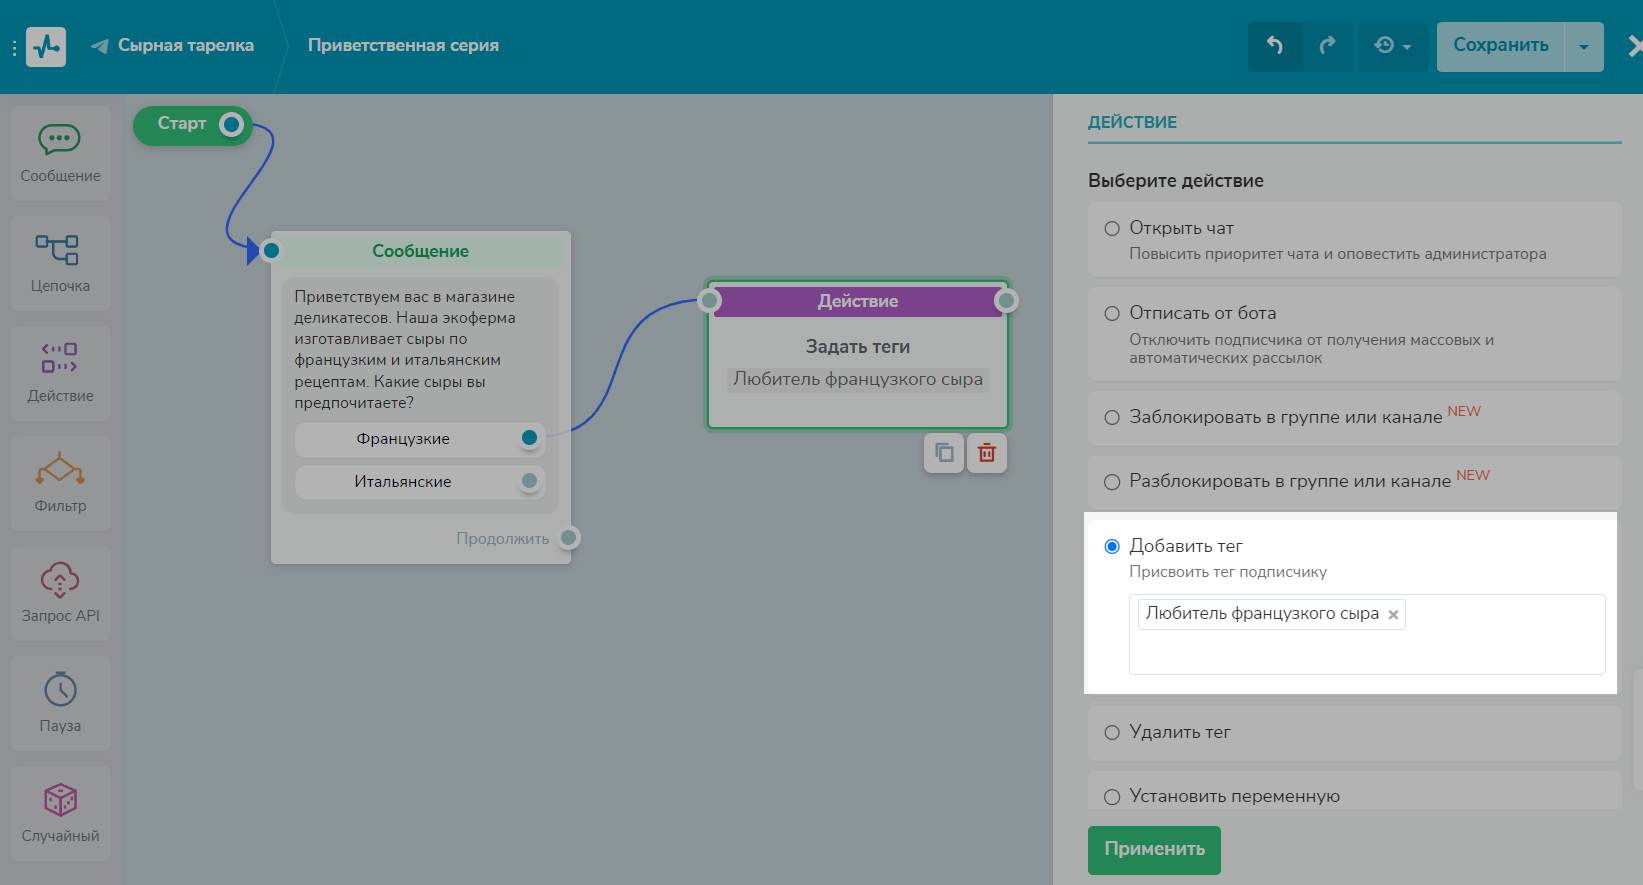Select the Message block tool in sidebar
The image size is (1643, 885).
click(x=60, y=151)
